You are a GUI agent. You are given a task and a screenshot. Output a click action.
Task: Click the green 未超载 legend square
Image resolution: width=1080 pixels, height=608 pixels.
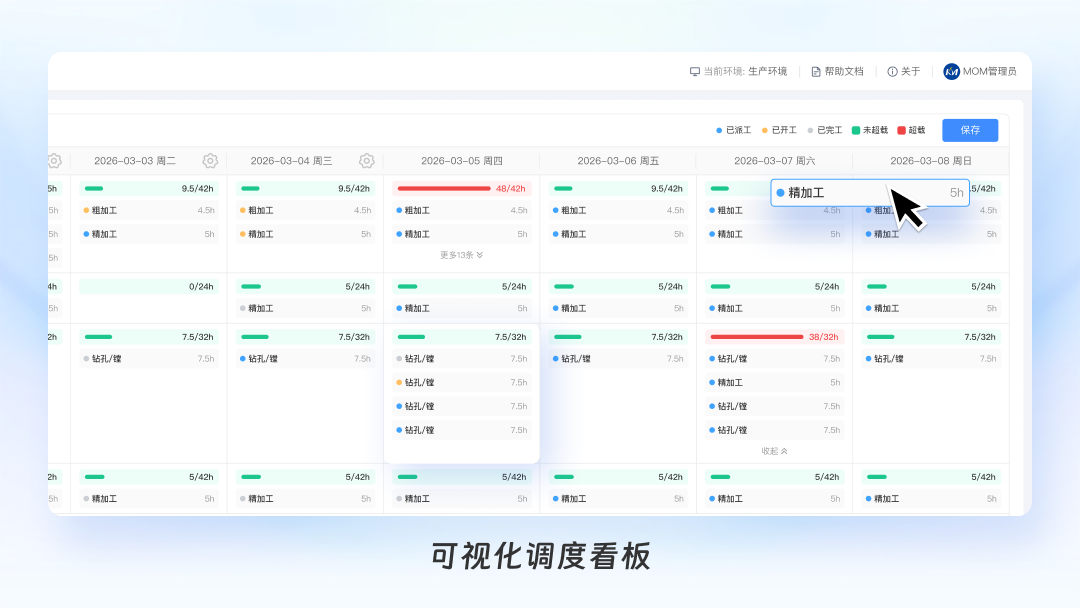[x=856, y=130]
